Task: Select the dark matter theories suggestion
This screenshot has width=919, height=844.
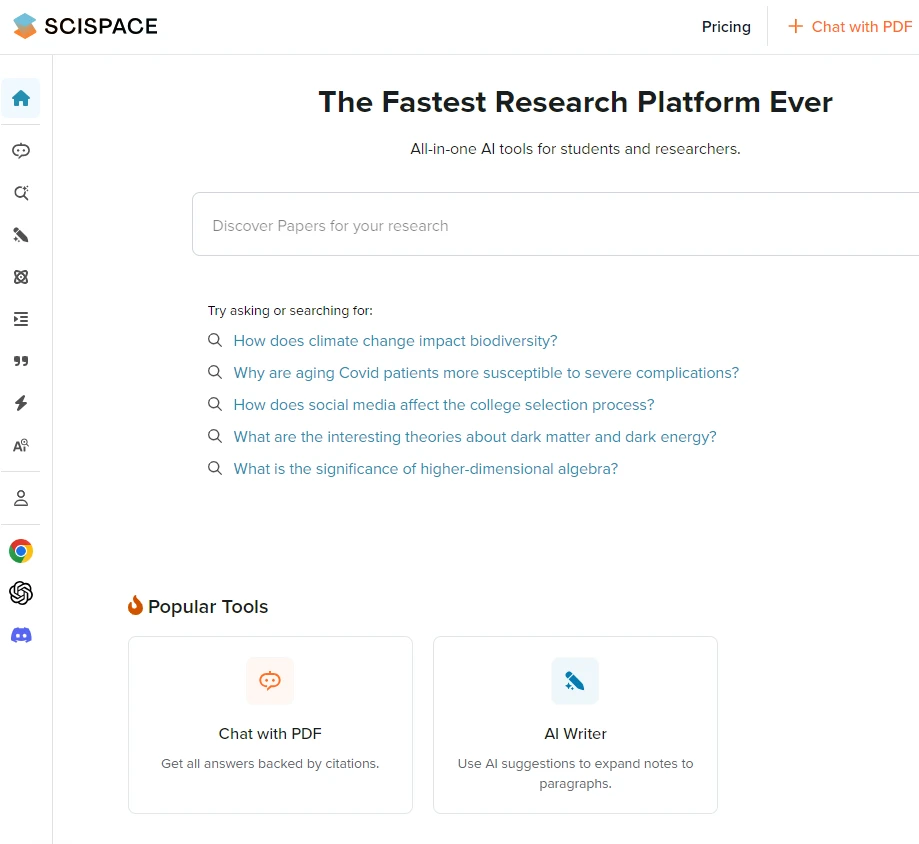Action: tap(475, 437)
